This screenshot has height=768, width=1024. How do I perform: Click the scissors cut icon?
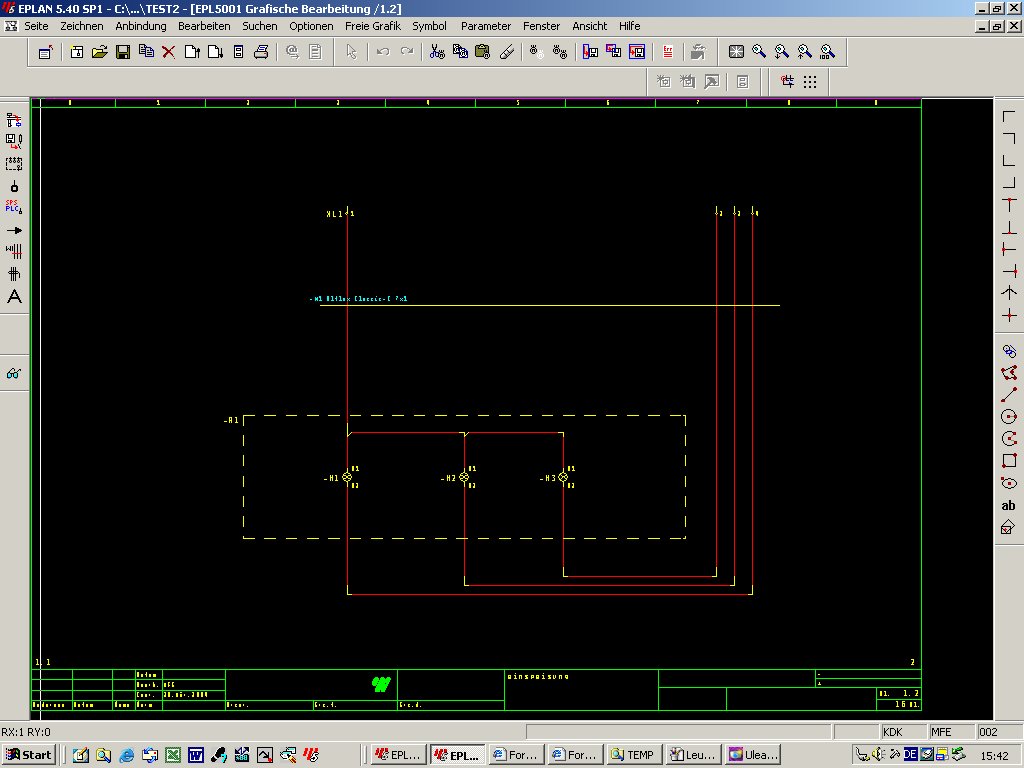(x=437, y=52)
